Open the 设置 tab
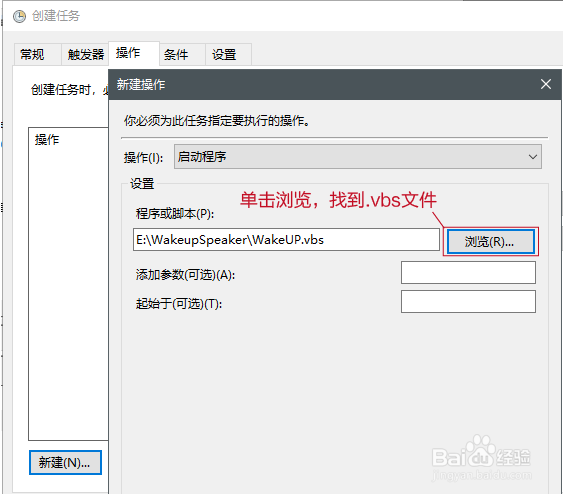The width and height of the screenshot is (563, 495). point(228,55)
